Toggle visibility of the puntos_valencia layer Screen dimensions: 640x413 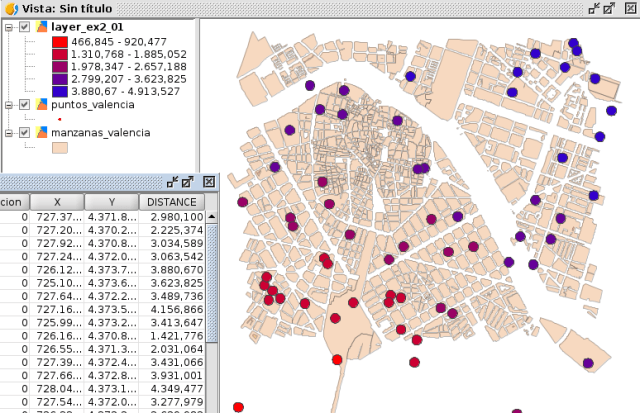25,104
